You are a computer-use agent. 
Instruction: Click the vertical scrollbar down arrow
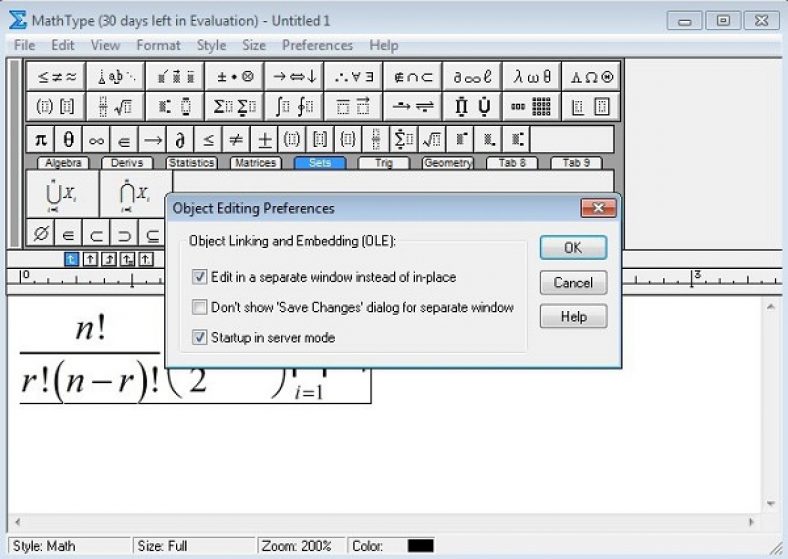click(771, 503)
